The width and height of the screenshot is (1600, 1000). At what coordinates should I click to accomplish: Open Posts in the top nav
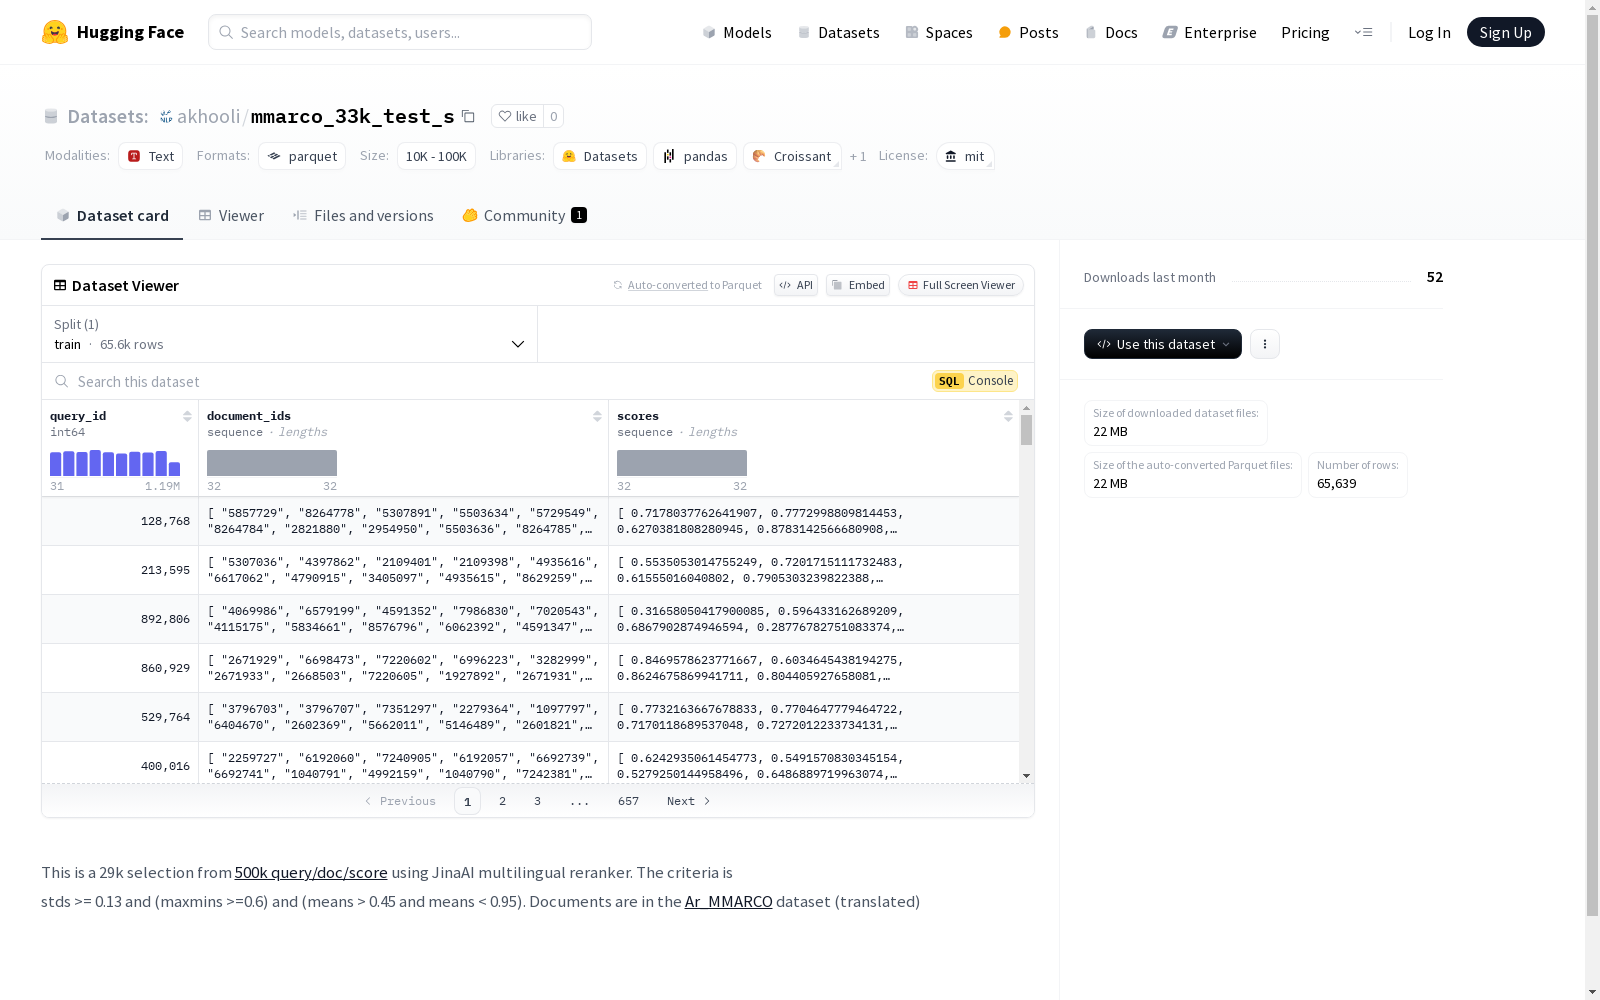pyautogui.click(x=1028, y=32)
